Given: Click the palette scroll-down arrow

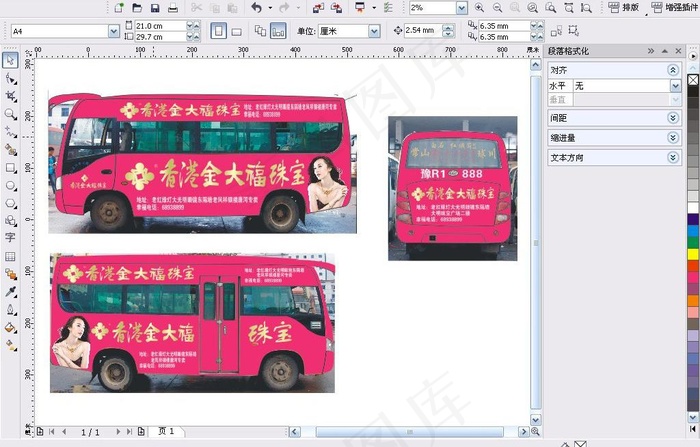Looking at the screenshot, I should click(693, 417).
